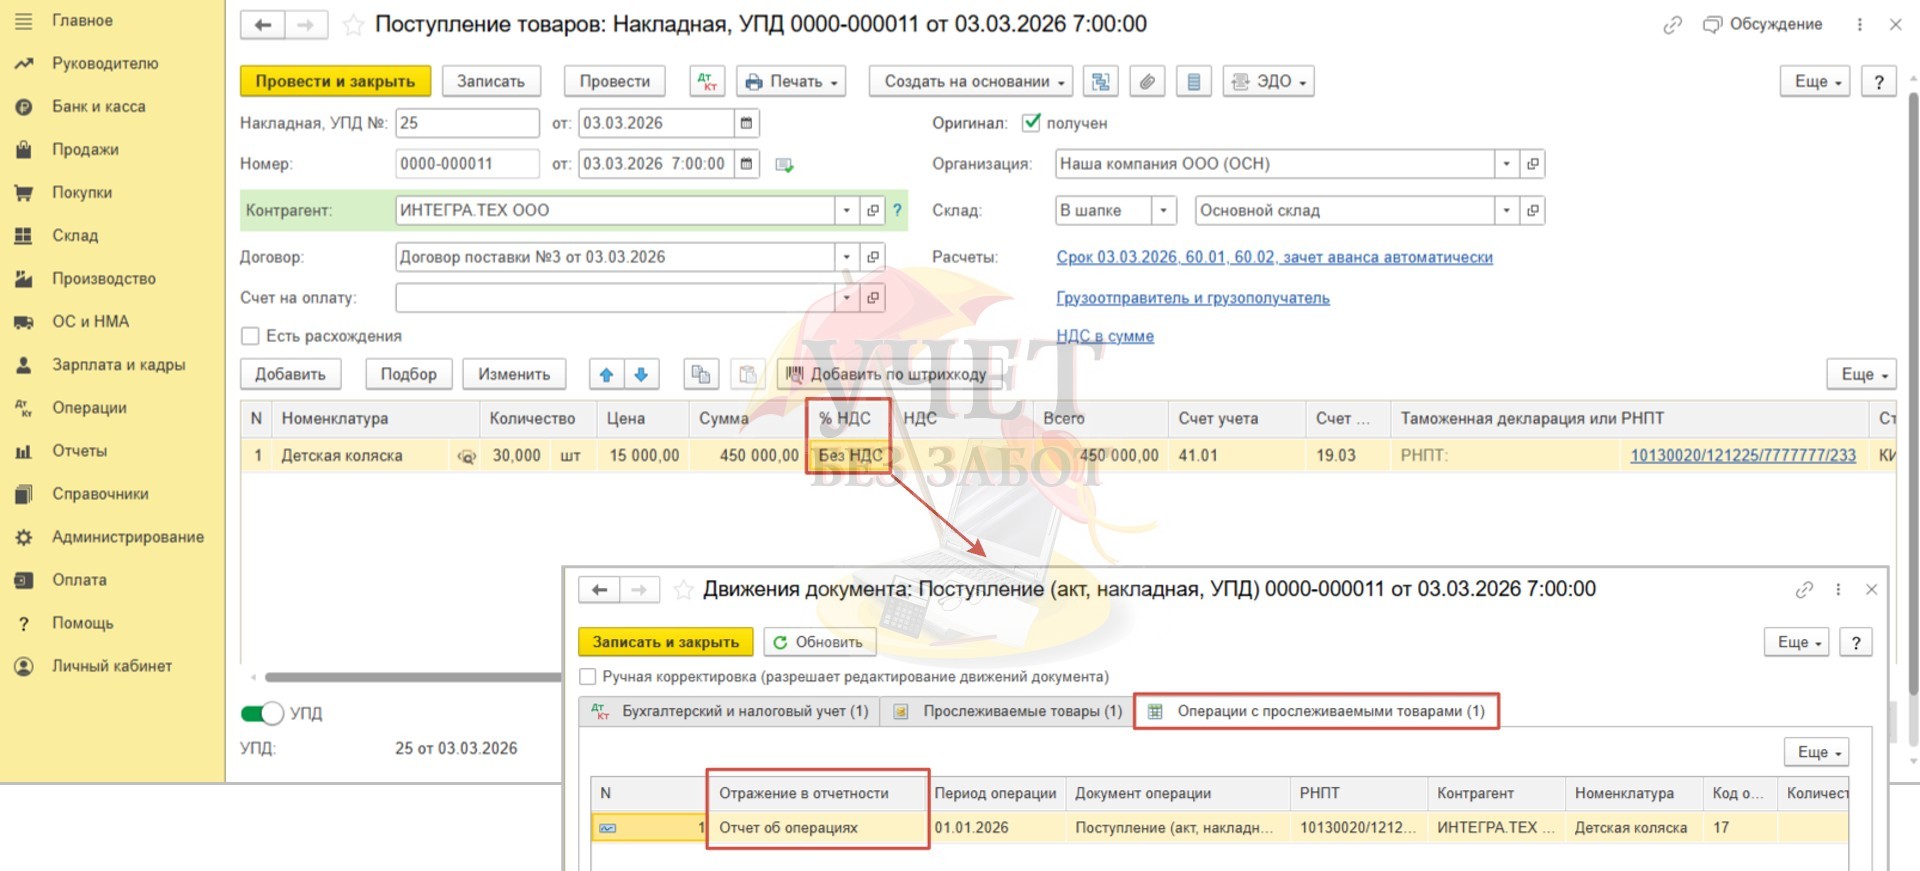Click the Дт/Кт document movements icon
Viewport: 1920px width, 871px height.
point(707,81)
